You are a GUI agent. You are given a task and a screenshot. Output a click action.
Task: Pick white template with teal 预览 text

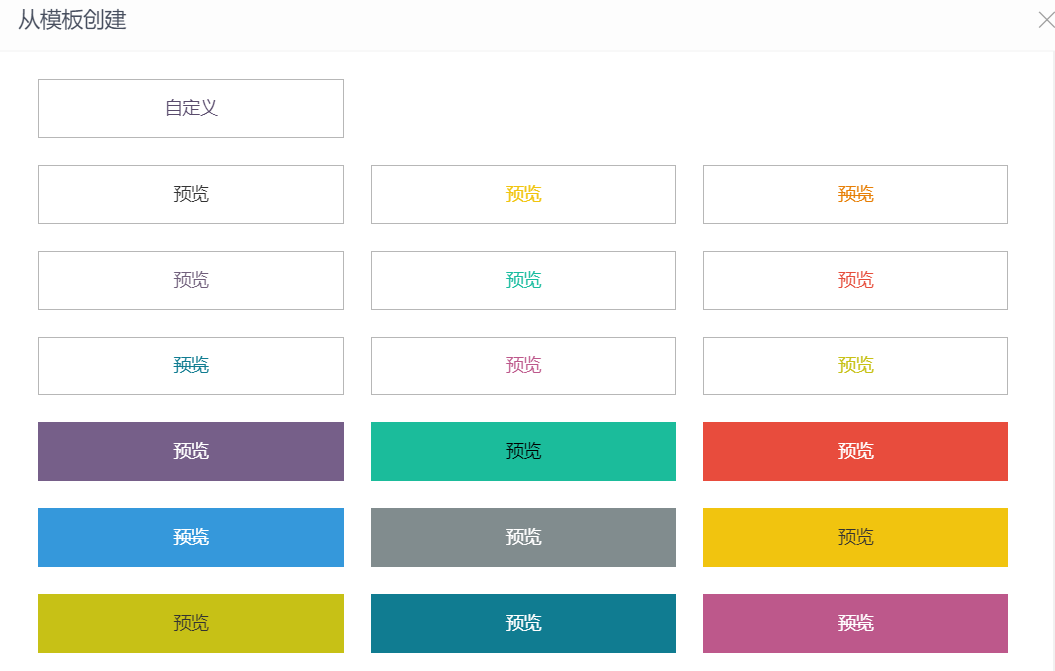point(191,366)
